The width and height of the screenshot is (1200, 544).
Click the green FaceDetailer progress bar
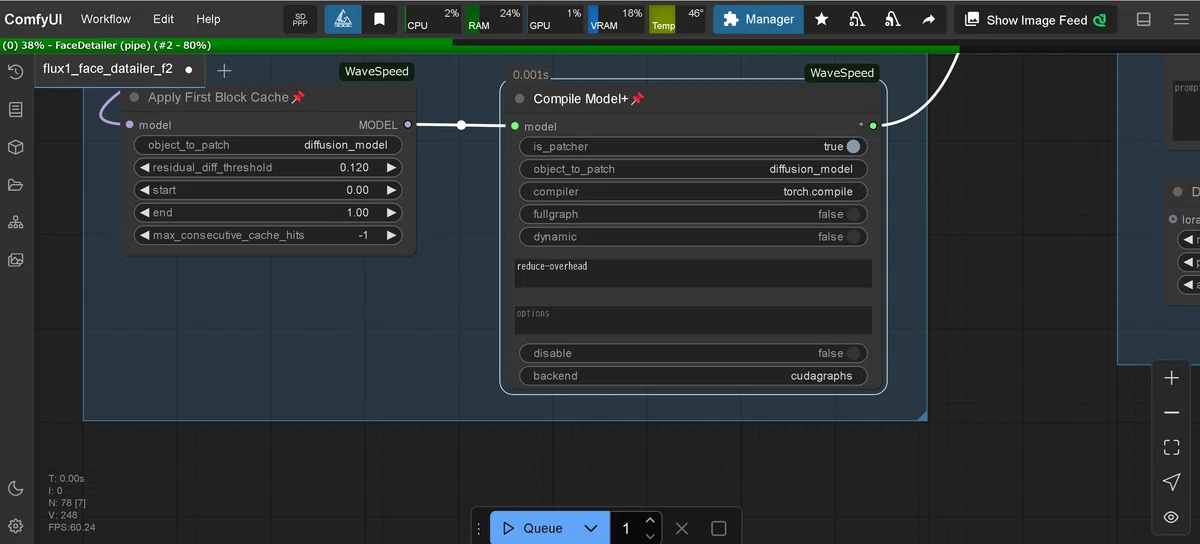pyautogui.click(x=480, y=45)
